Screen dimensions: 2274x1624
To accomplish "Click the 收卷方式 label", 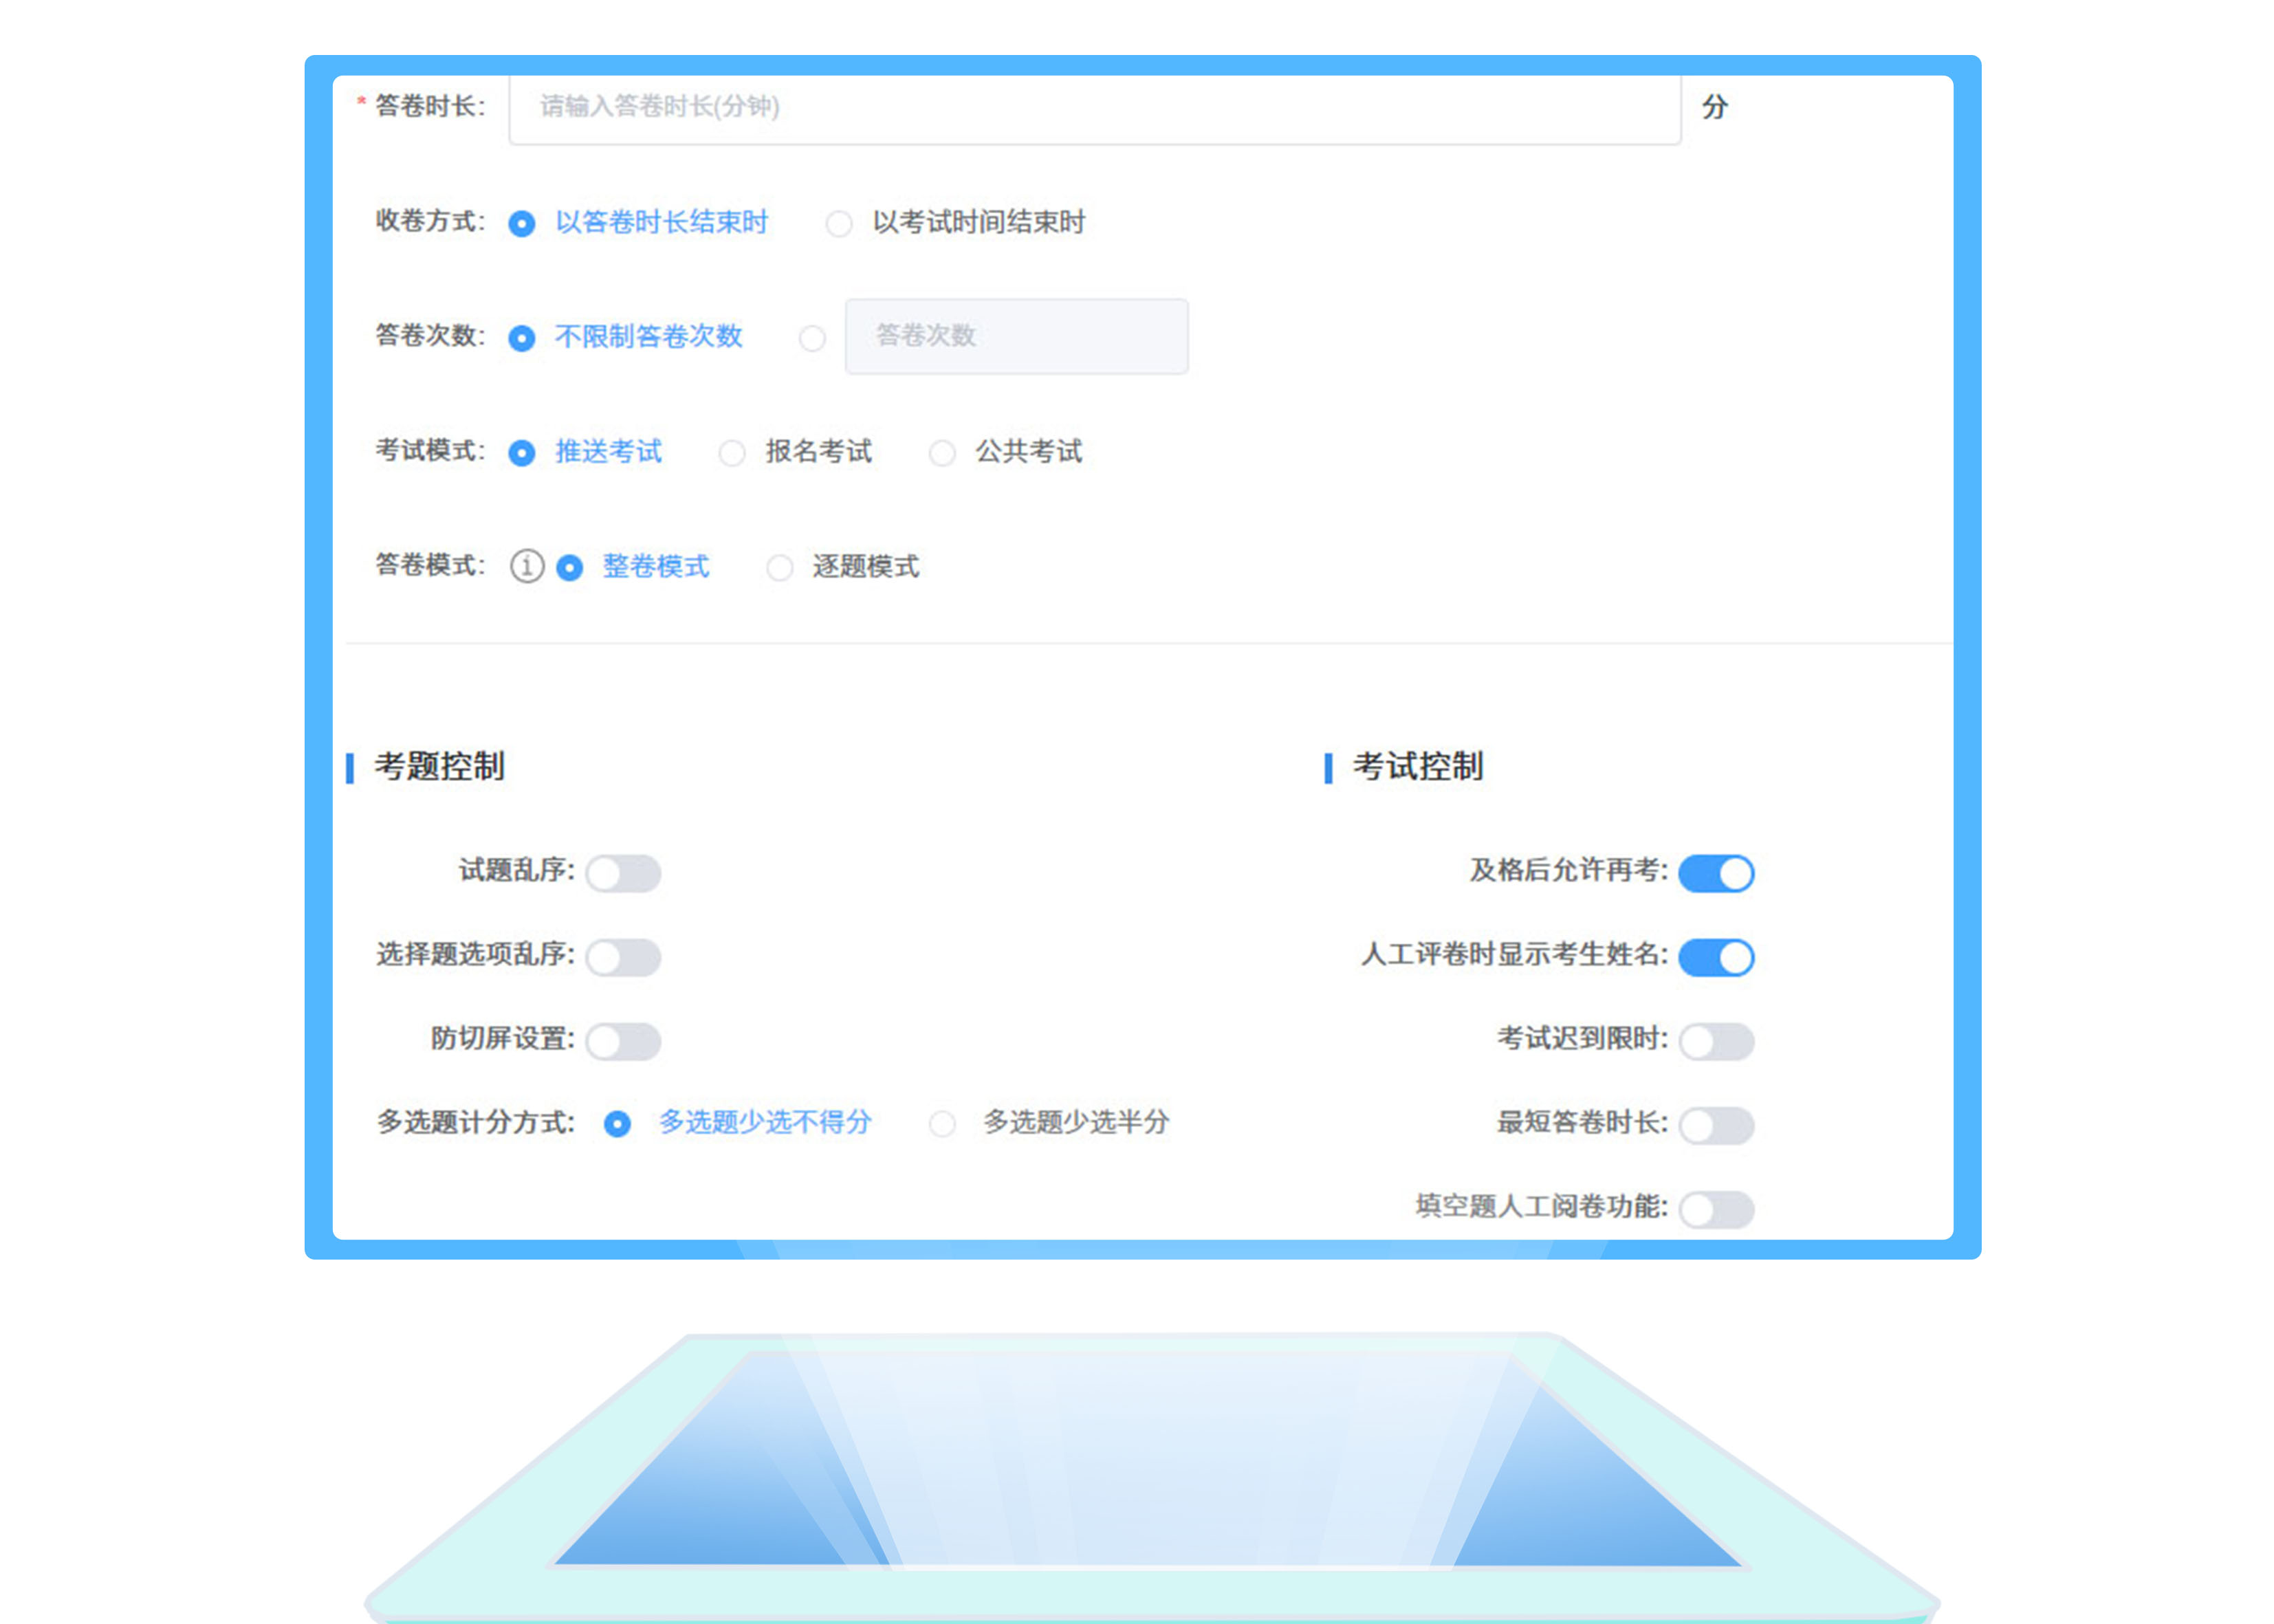I will 430,221.
